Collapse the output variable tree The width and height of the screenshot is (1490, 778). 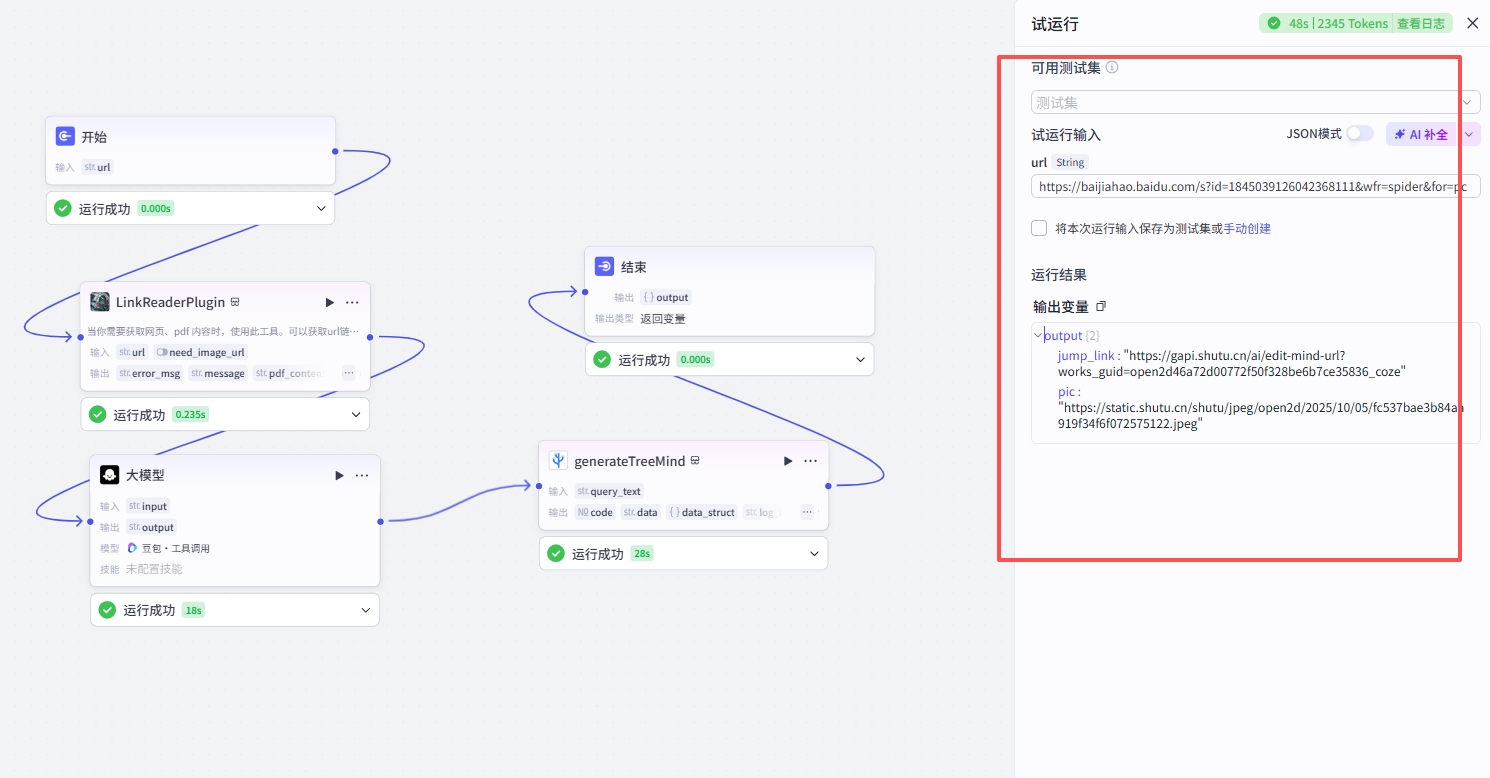pos(1038,335)
